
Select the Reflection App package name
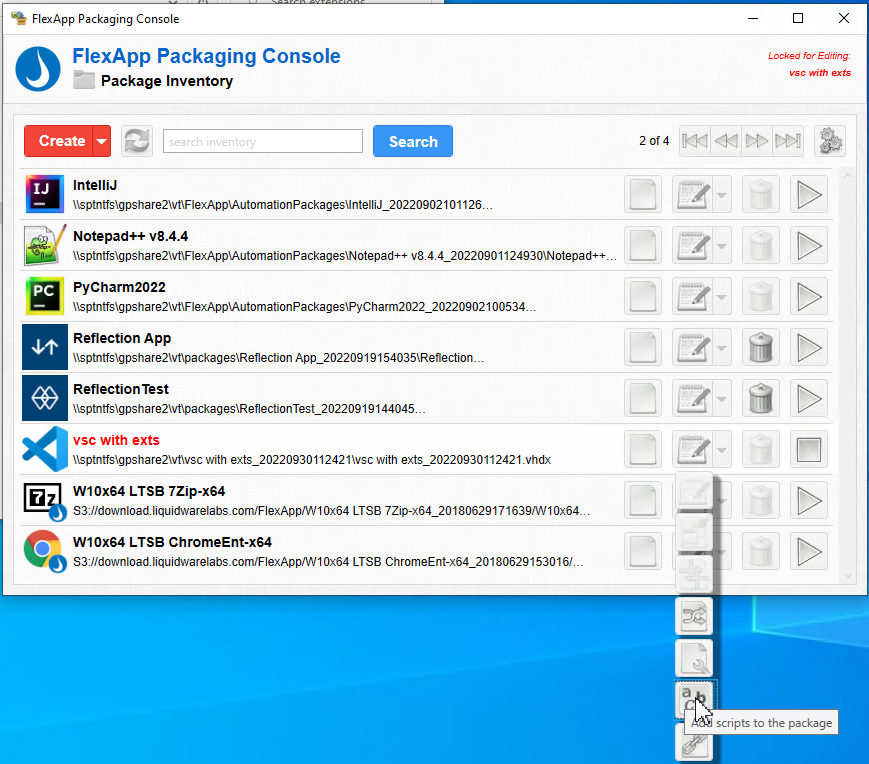click(x=122, y=338)
